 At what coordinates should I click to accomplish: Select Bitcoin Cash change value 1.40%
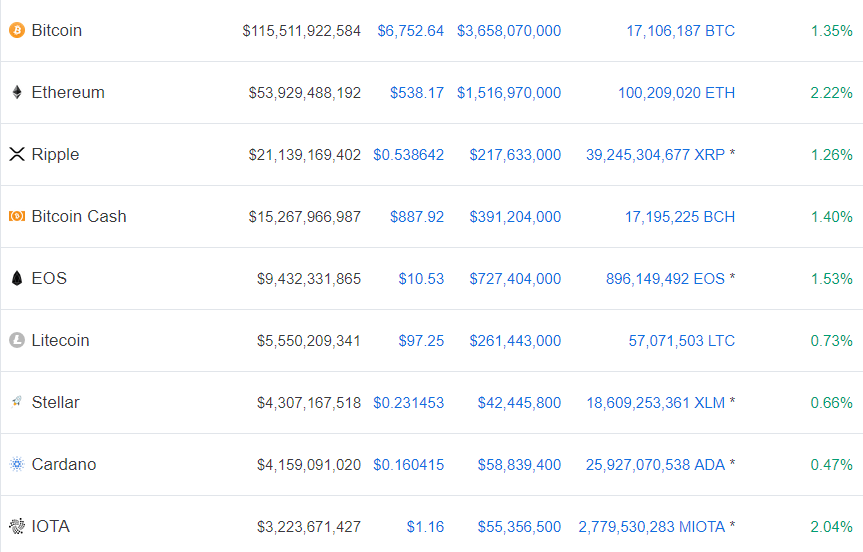coord(832,217)
